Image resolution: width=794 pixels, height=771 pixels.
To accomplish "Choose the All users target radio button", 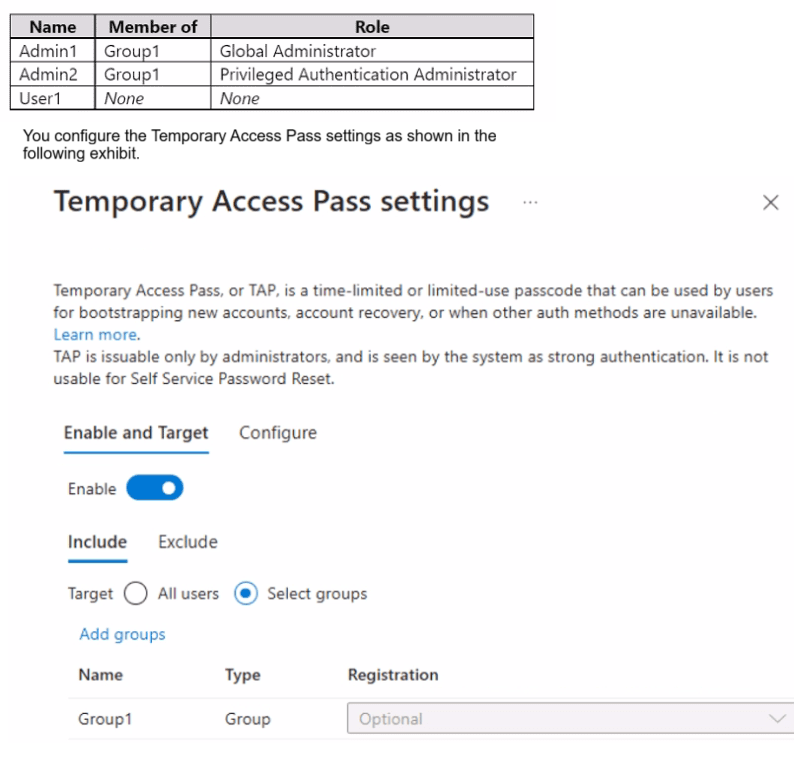I will [136, 594].
